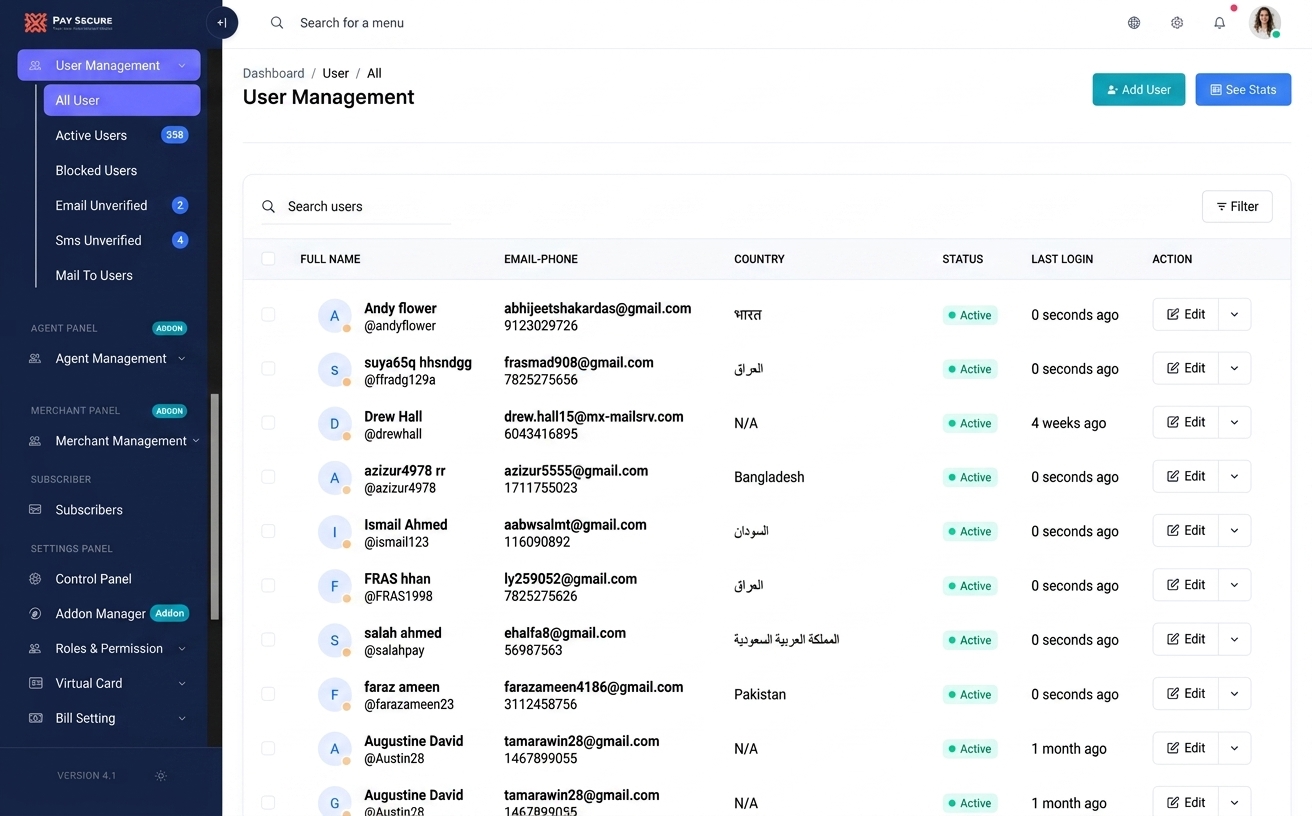Toggle theme with sun icon near version
Viewport: 1312px width, 816px height.
point(161,776)
